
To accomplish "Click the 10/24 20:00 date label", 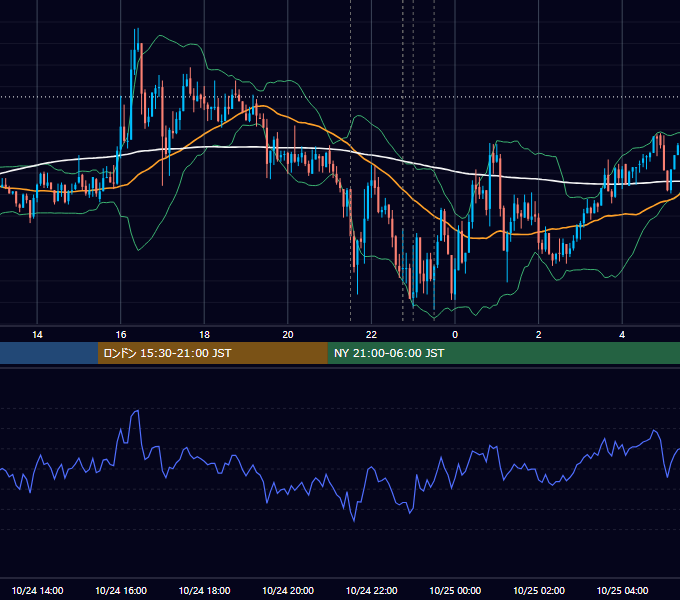I will (x=288, y=590).
